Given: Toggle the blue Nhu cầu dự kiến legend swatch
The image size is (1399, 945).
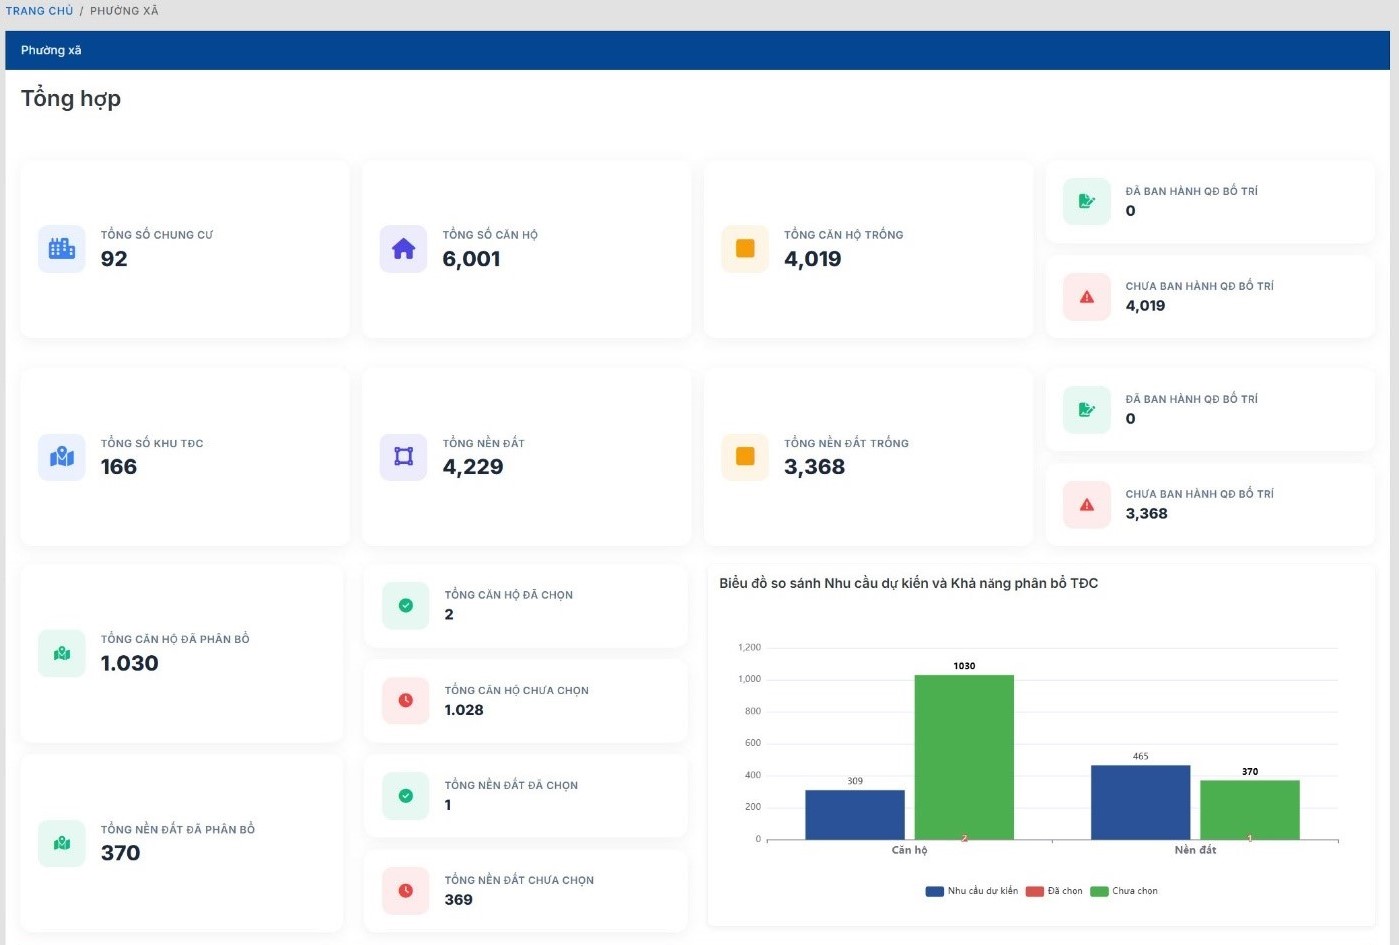Looking at the screenshot, I should coord(935,891).
